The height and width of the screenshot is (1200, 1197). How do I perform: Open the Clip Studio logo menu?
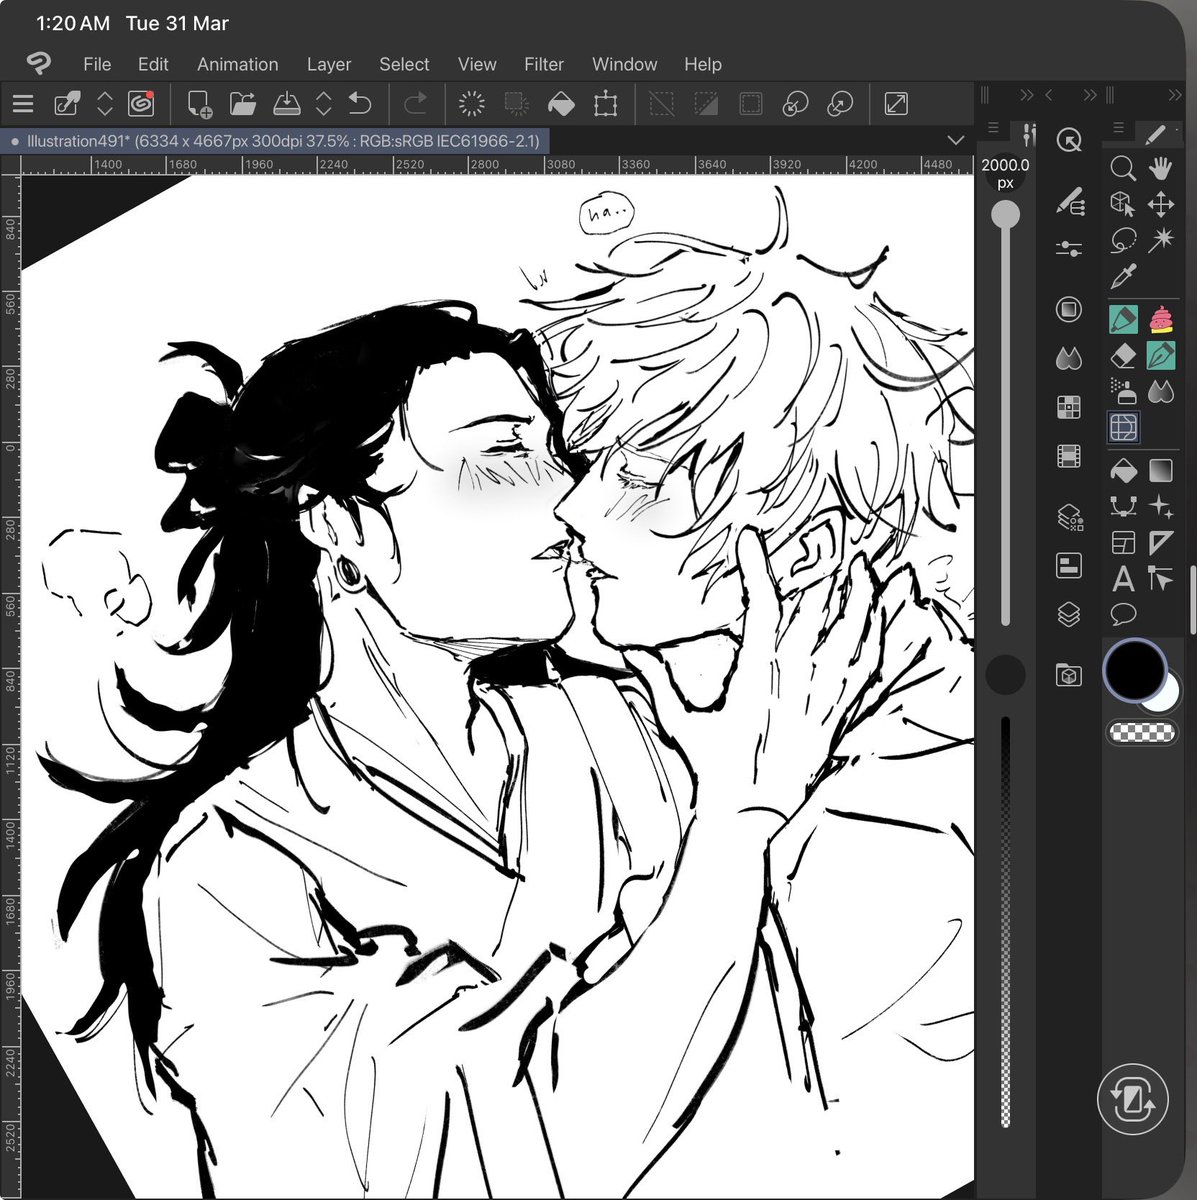pyautogui.click(x=38, y=64)
